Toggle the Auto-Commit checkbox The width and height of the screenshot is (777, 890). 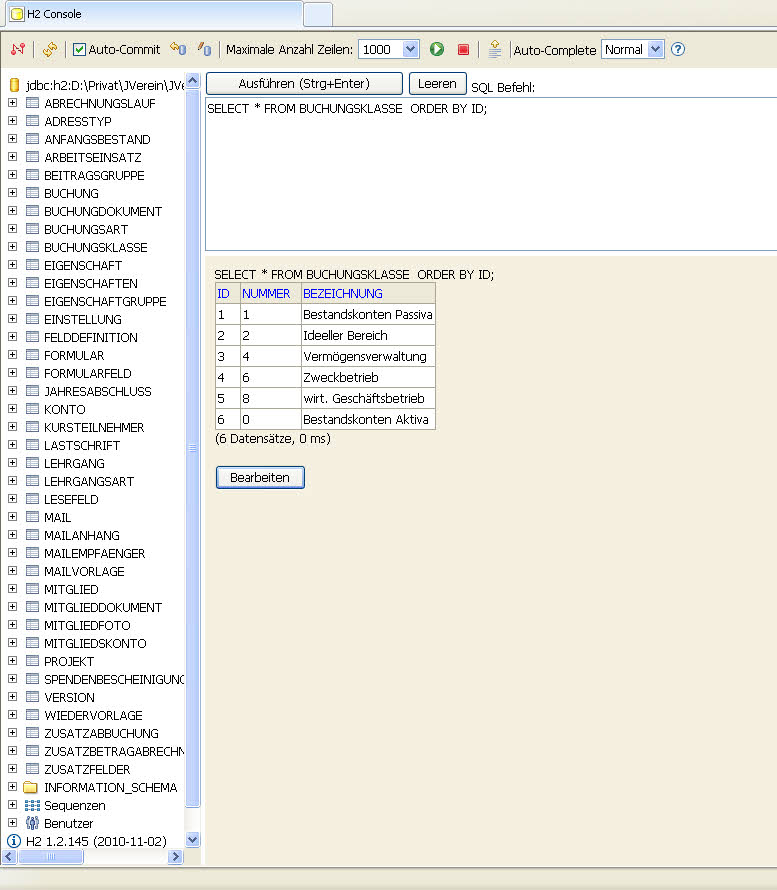pyautogui.click(x=80, y=49)
